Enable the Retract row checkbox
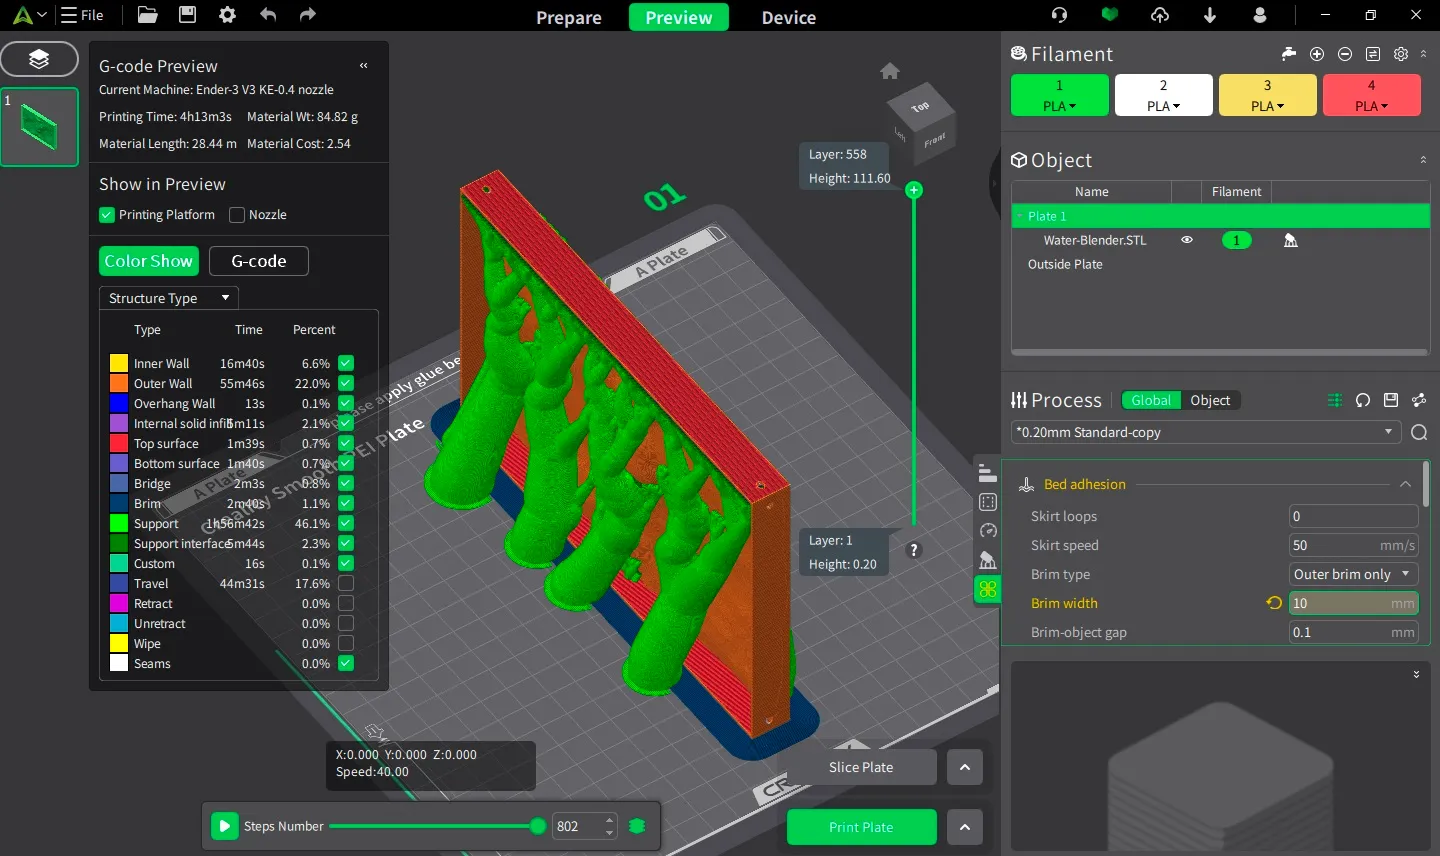This screenshot has height=856, width=1440. click(x=346, y=603)
